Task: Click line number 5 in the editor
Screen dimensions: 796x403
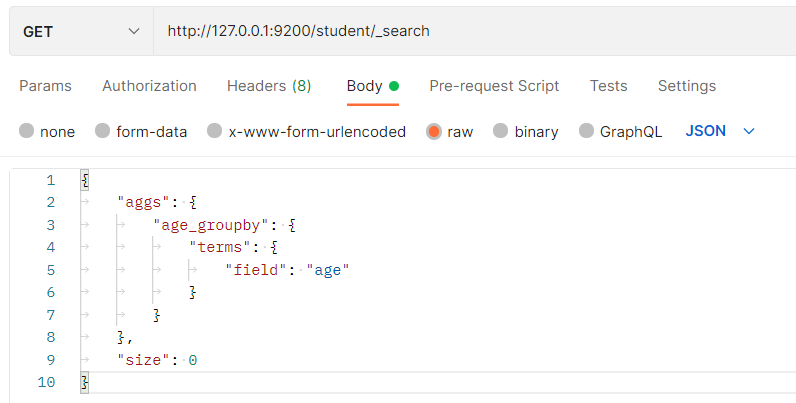Action: (x=50, y=269)
